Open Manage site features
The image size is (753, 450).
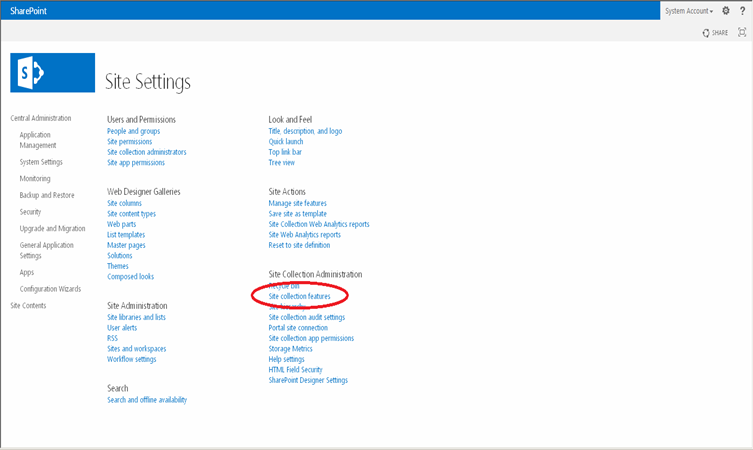[x=297, y=203]
